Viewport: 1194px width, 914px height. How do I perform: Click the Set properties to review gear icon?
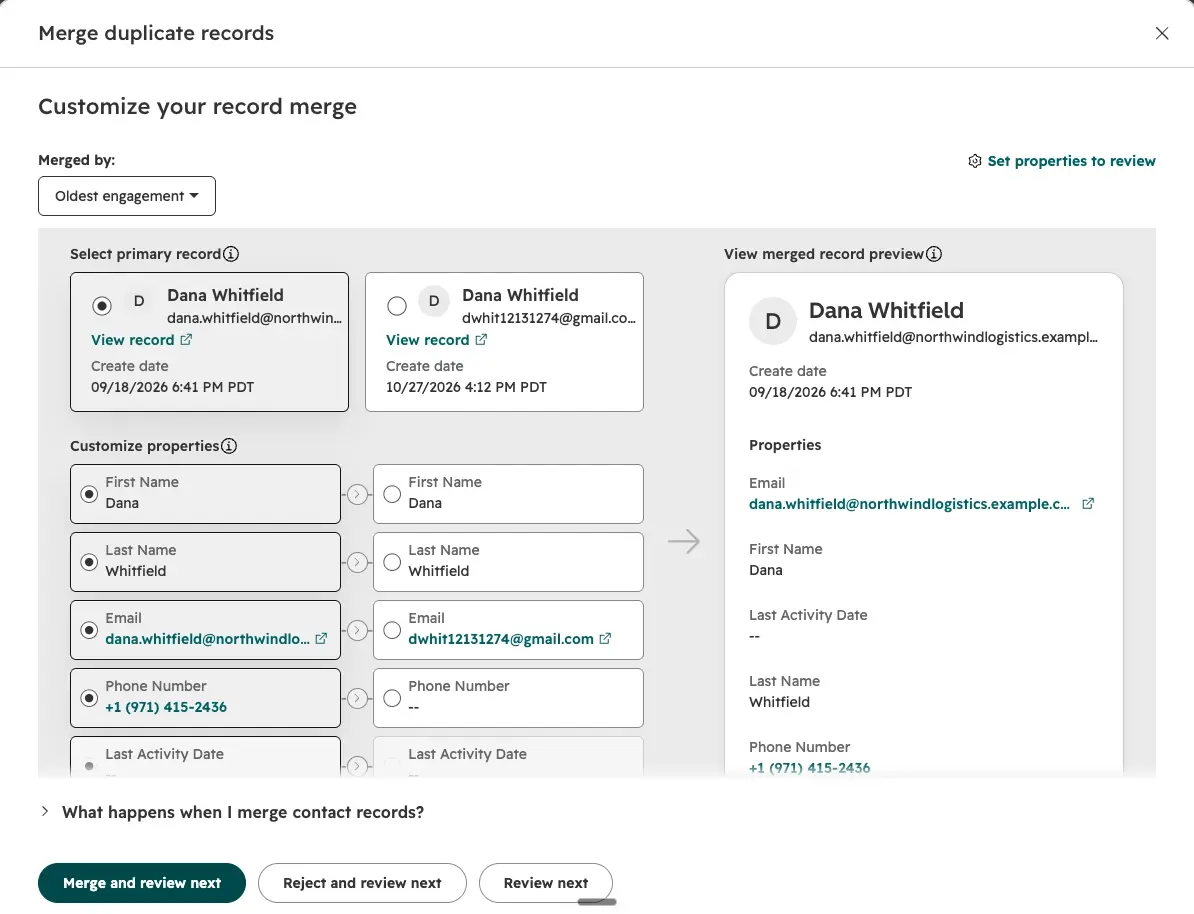pos(975,161)
